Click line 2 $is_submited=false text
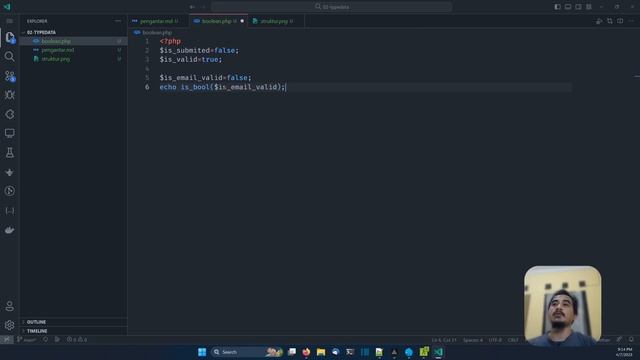Screen dimensions: 640x360 click(x=199, y=51)
